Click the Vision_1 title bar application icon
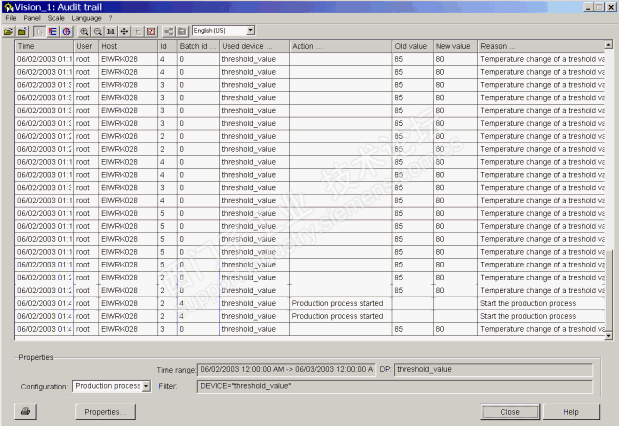 tap(8, 7)
